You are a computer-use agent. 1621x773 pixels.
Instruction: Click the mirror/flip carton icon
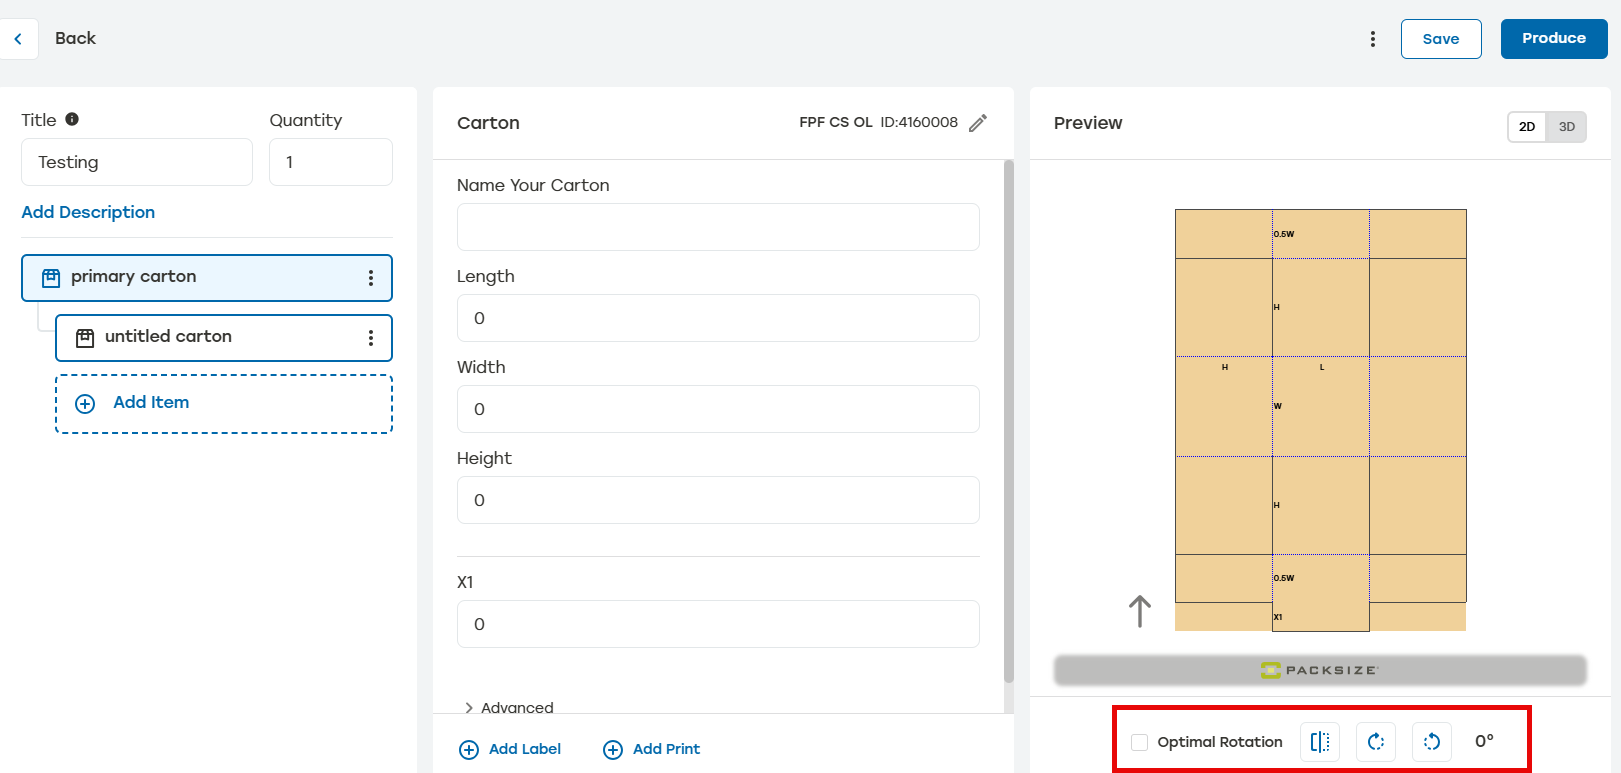point(1320,742)
